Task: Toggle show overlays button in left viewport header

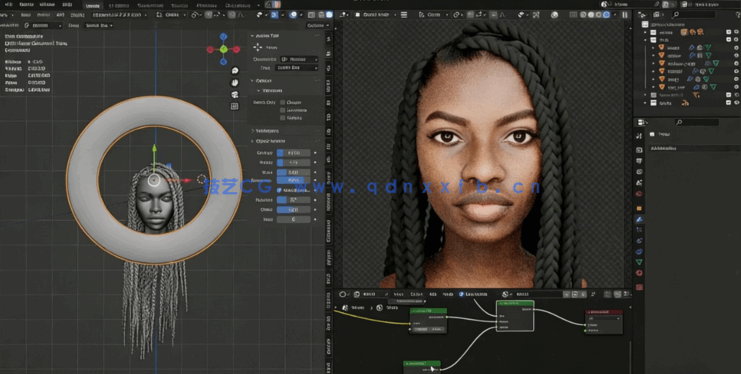Action: click(293, 15)
